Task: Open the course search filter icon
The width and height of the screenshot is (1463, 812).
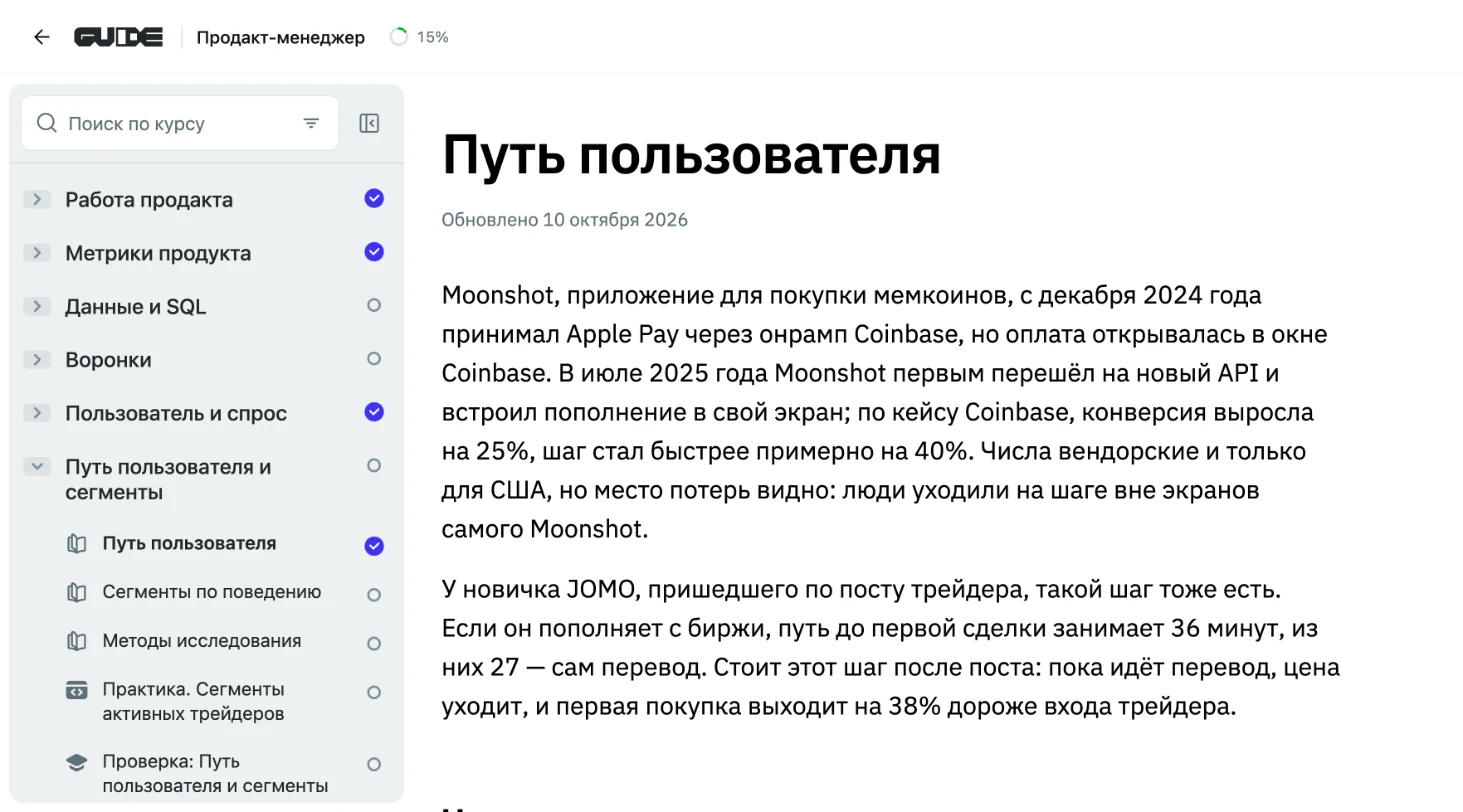Action: pyautogui.click(x=311, y=123)
